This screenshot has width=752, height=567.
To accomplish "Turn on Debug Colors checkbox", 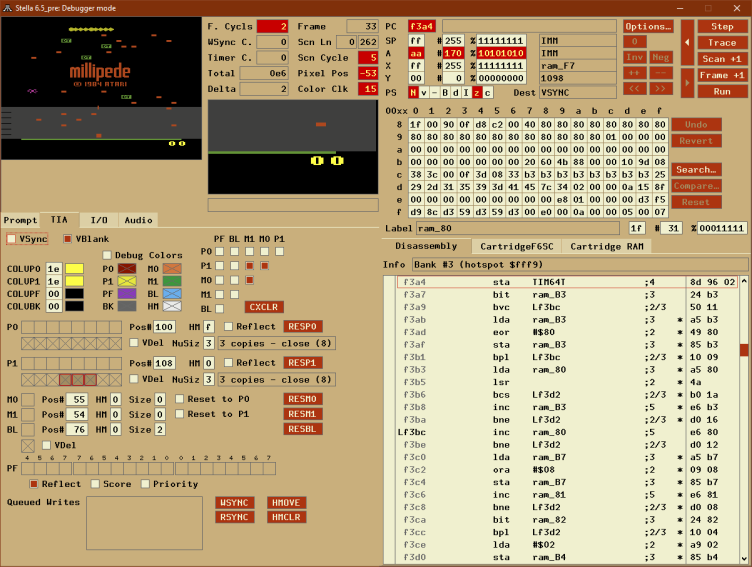I will click(x=106, y=255).
